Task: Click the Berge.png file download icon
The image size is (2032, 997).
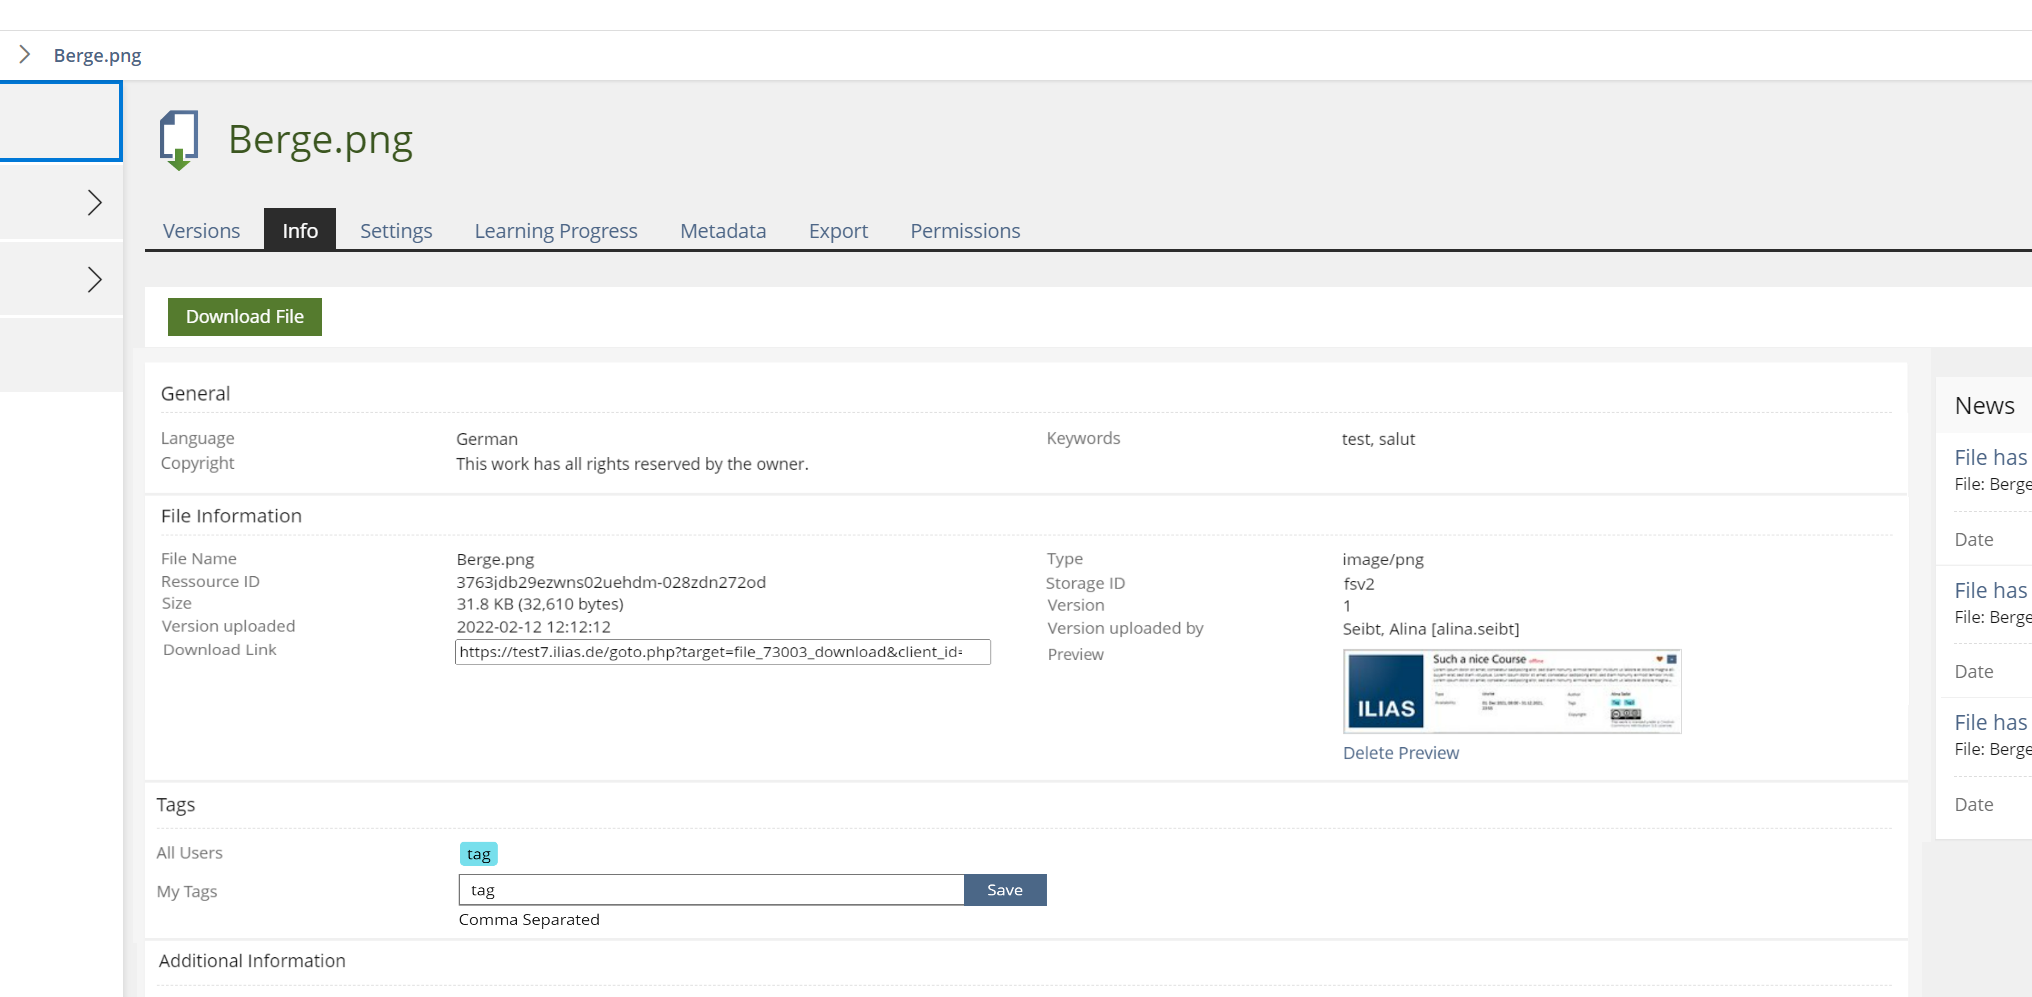Action: click(x=179, y=140)
